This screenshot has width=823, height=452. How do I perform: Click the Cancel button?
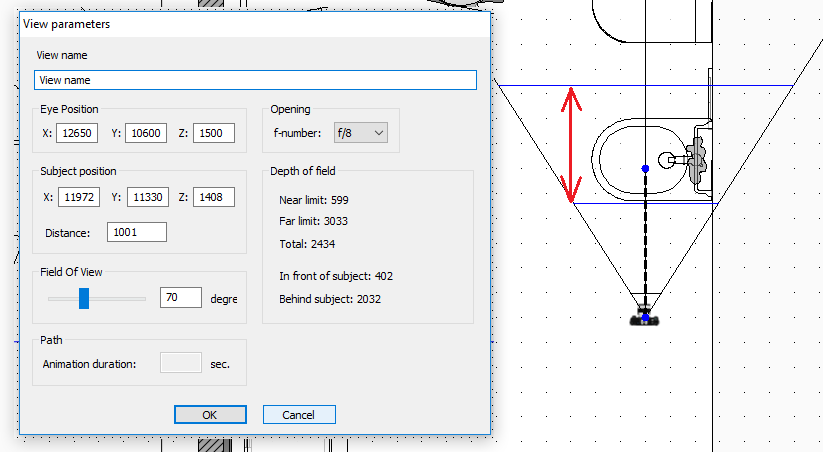point(299,415)
